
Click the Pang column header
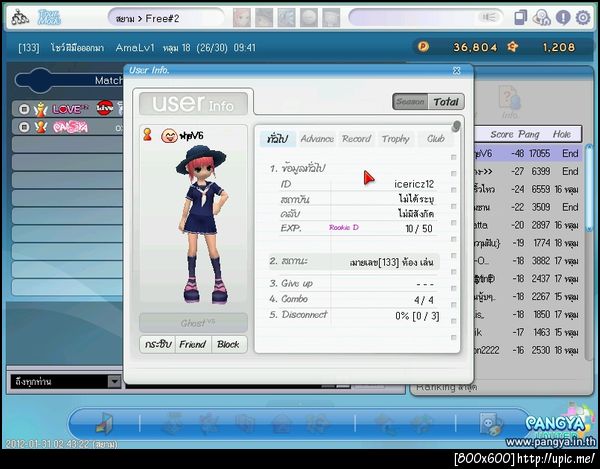[528, 134]
